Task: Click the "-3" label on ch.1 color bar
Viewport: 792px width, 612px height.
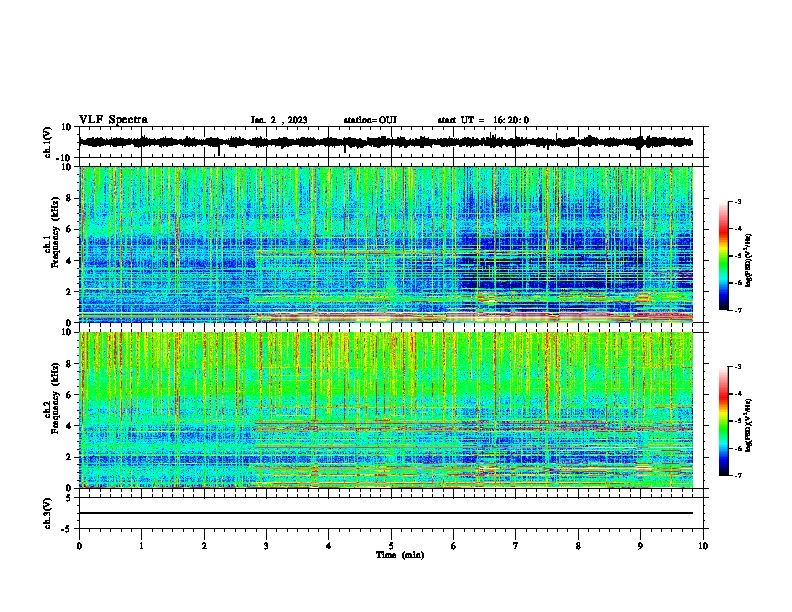Action: click(x=738, y=202)
